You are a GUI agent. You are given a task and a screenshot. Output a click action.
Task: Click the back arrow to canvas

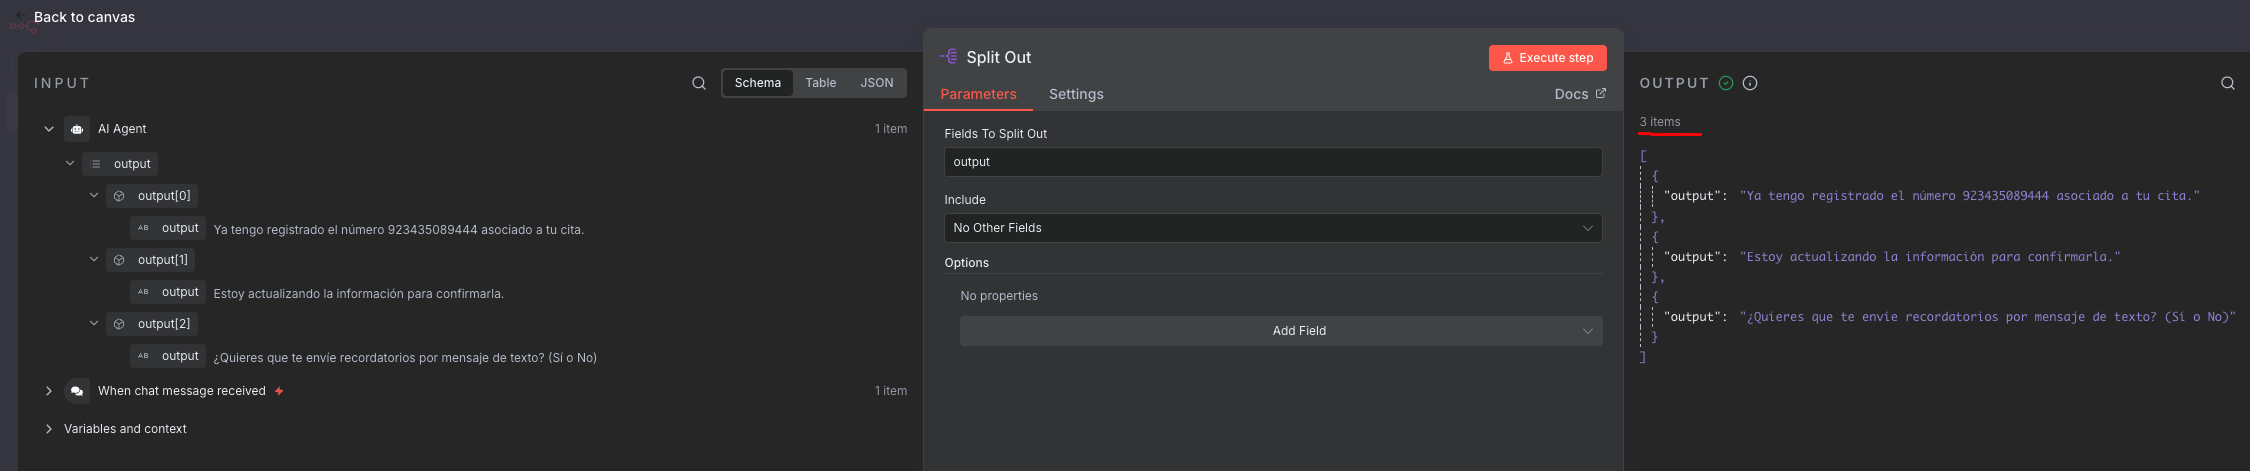20,16
